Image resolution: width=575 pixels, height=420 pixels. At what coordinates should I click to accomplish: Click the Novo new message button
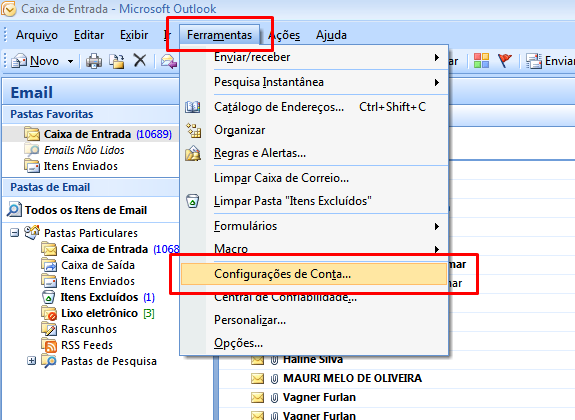pos(35,61)
